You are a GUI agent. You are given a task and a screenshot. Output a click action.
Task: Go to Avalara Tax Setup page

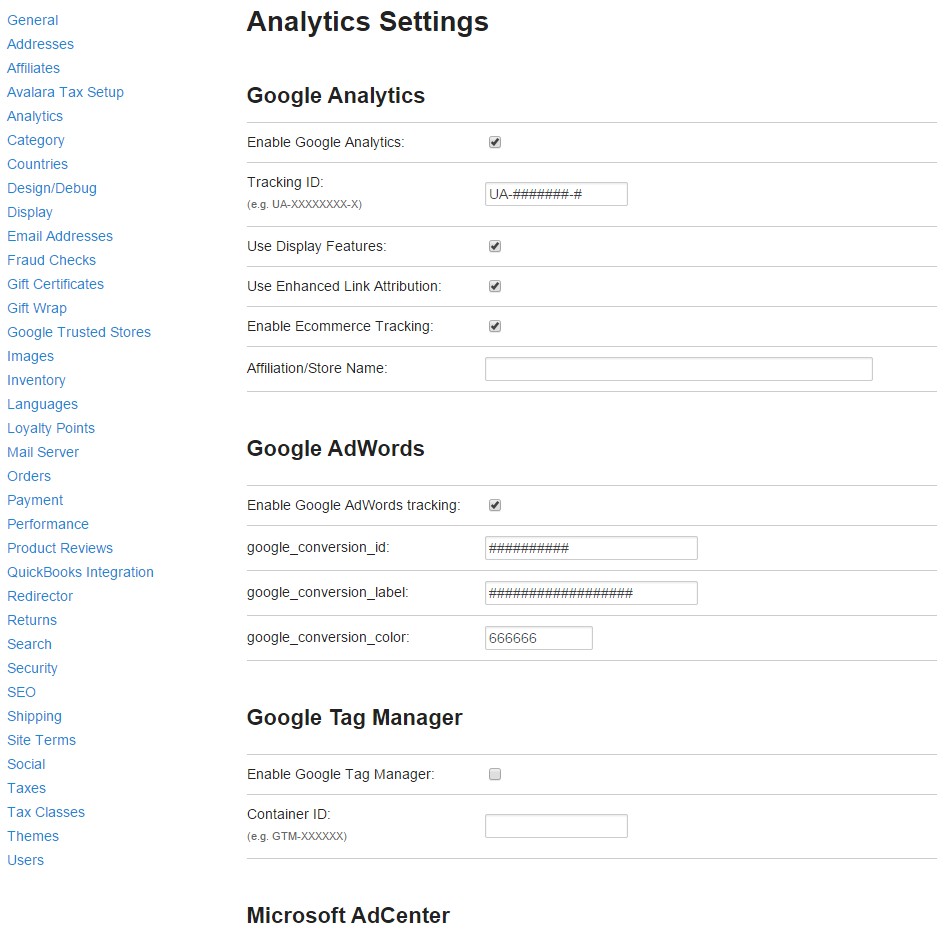[65, 92]
